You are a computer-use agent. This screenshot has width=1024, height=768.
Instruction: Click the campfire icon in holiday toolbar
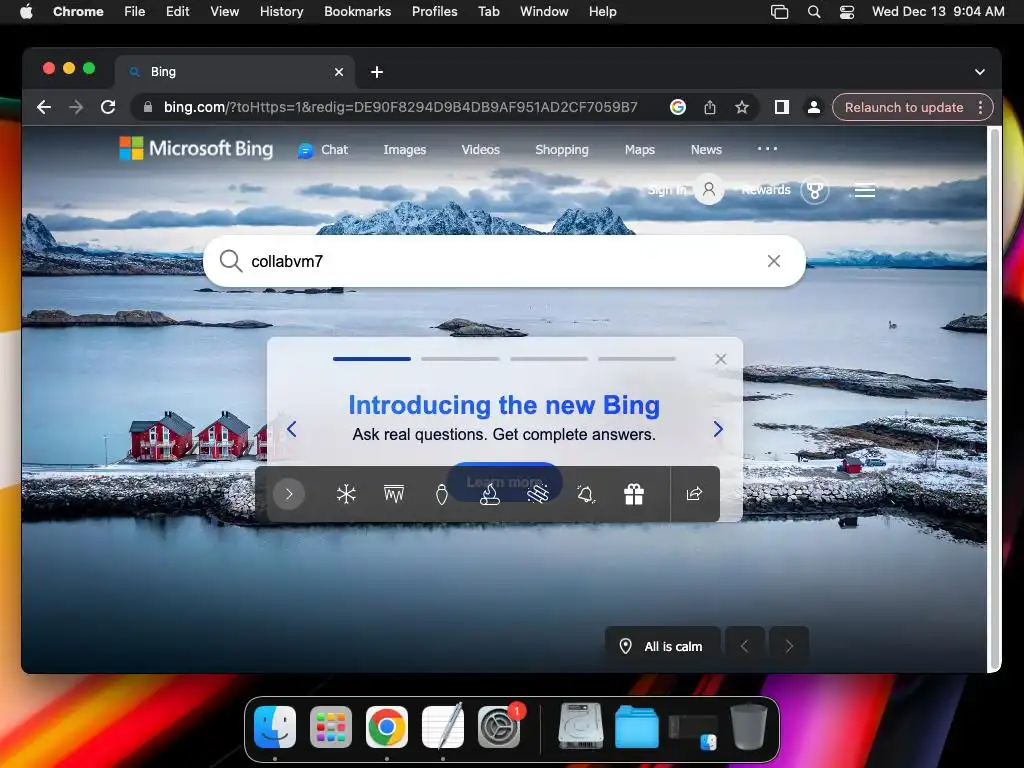click(490, 494)
